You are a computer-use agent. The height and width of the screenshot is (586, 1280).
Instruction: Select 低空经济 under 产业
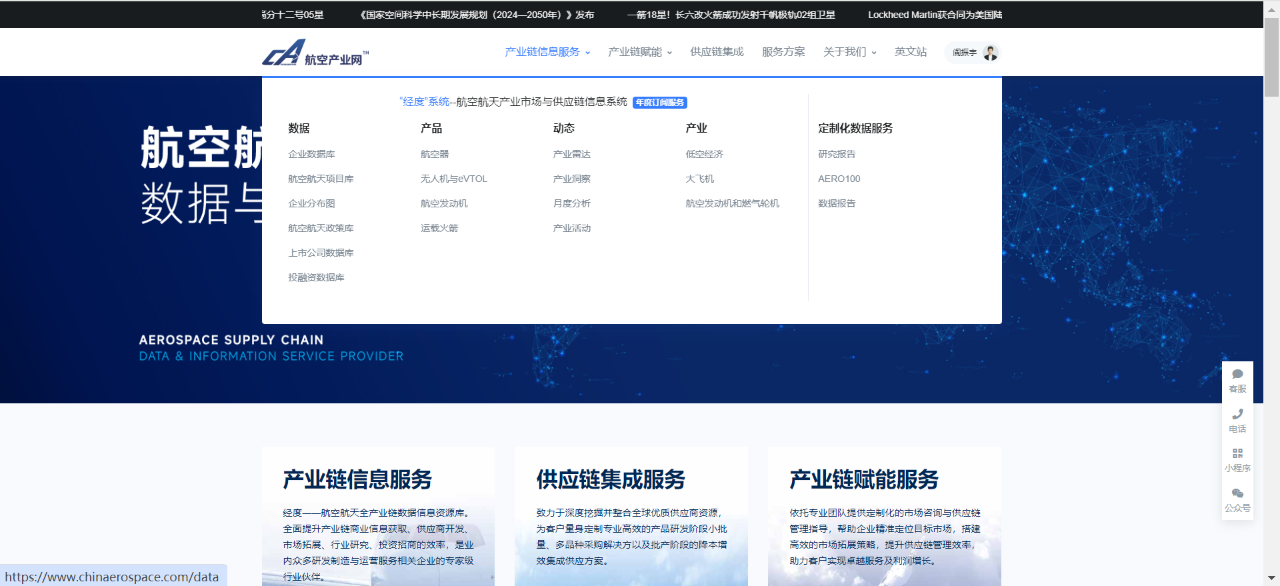[704, 154]
